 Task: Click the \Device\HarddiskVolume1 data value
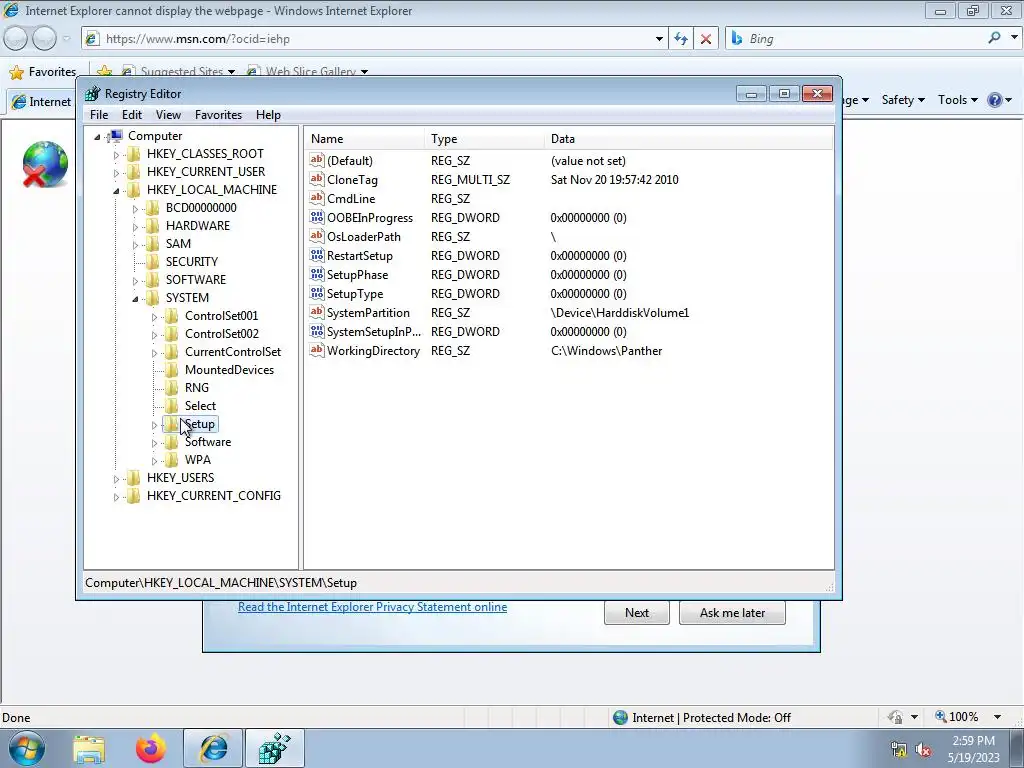pos(620,313)
